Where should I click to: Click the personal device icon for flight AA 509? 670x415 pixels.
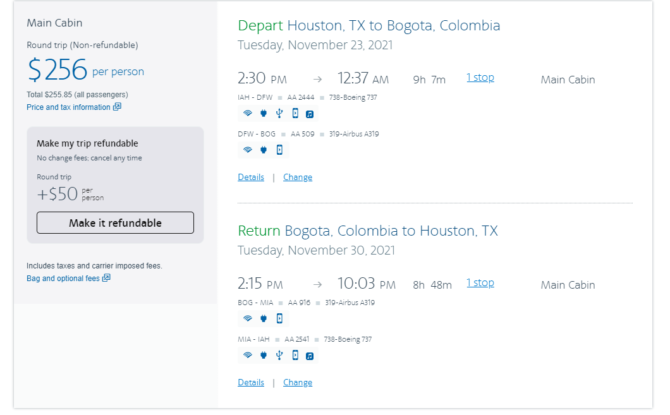click(x=279, y=150)
